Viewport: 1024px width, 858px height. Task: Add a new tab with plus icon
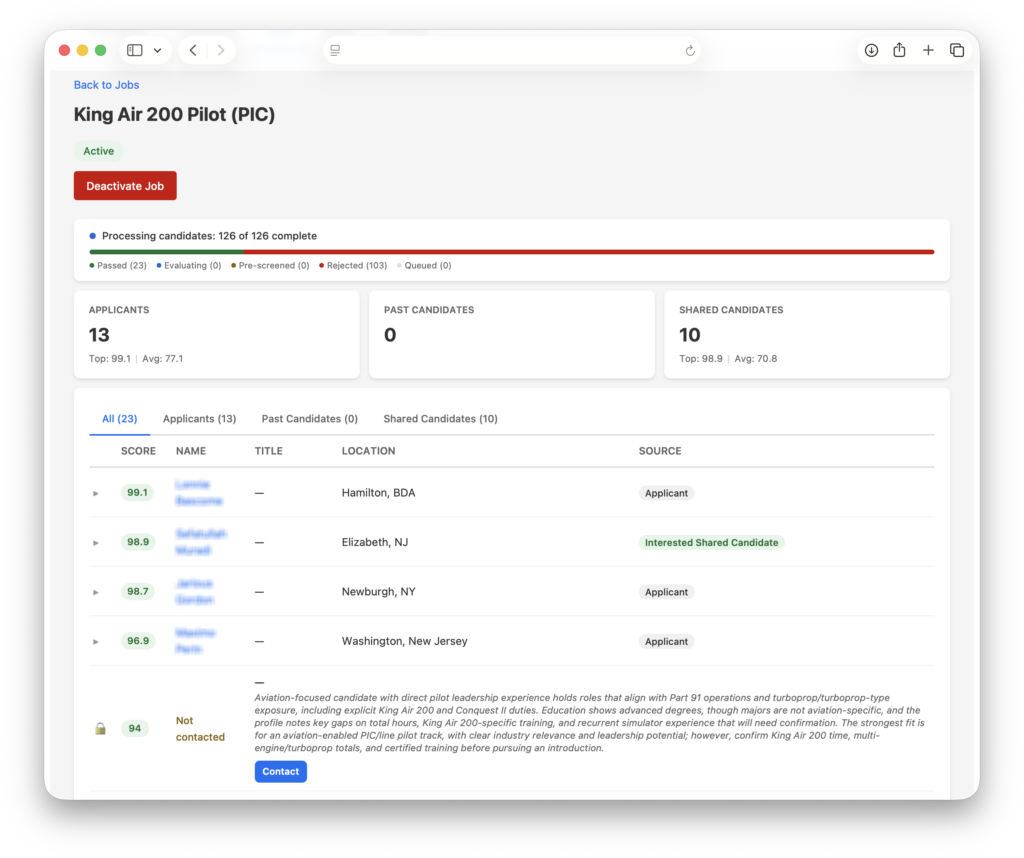tap(928, 50)
